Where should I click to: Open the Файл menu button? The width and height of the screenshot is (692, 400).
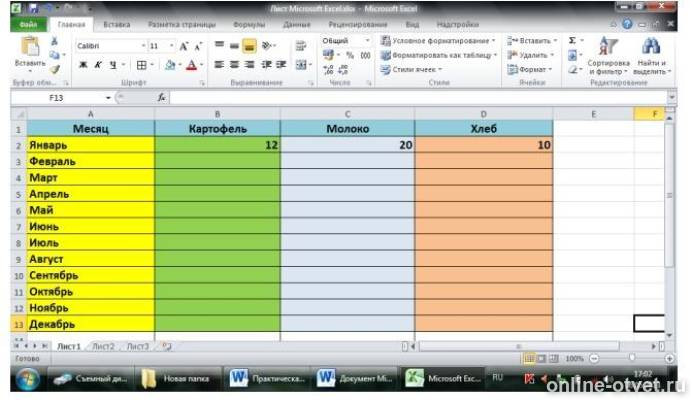[28, 23]
